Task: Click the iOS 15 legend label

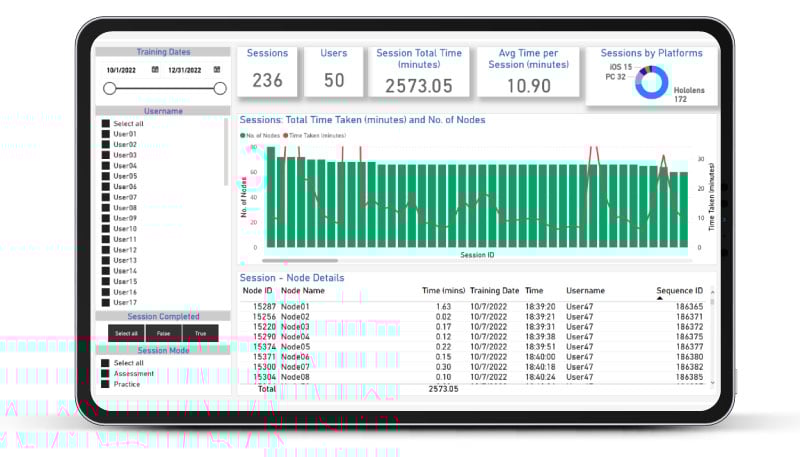Action: (x=620, y=67)
